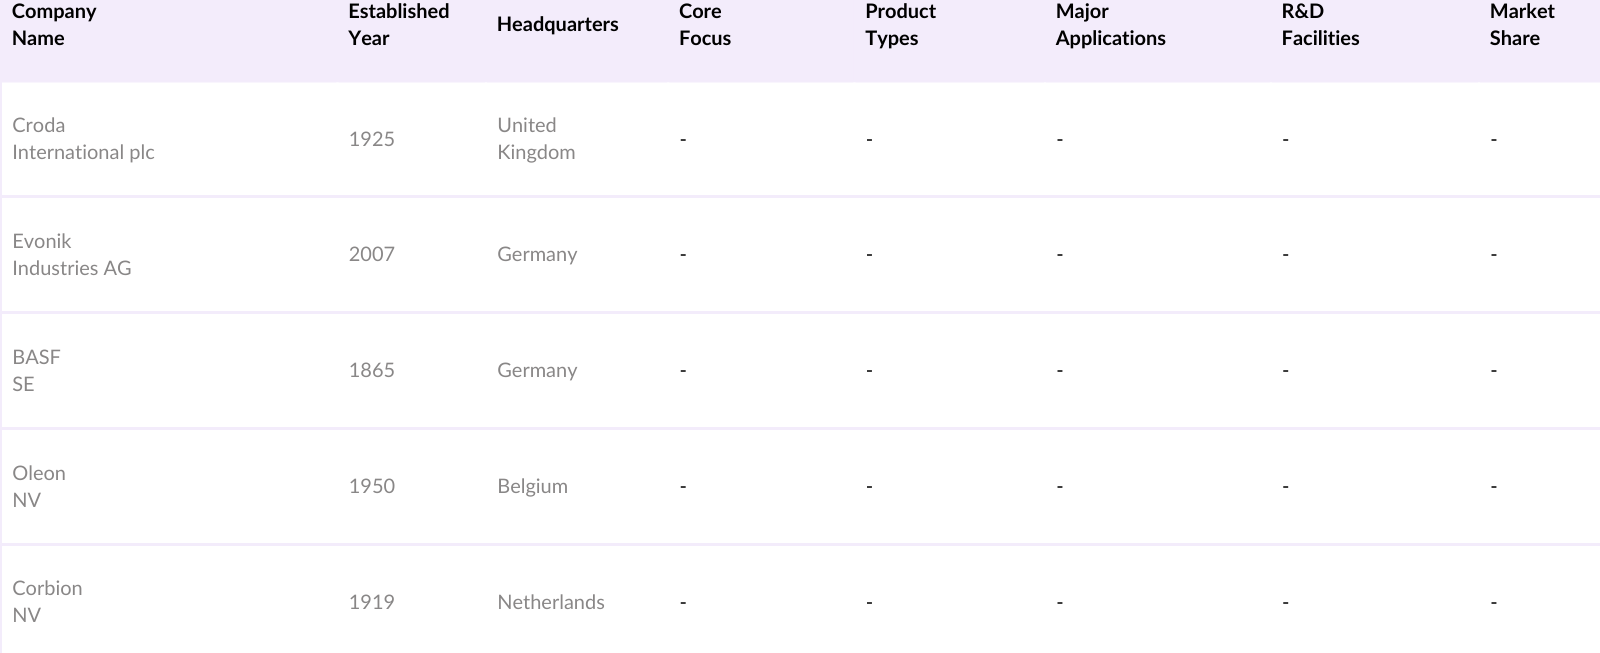Select the Evonik Industries AG cell
Screen dimensions: 1600x653
pyautogui.click(x=71, y=254)
